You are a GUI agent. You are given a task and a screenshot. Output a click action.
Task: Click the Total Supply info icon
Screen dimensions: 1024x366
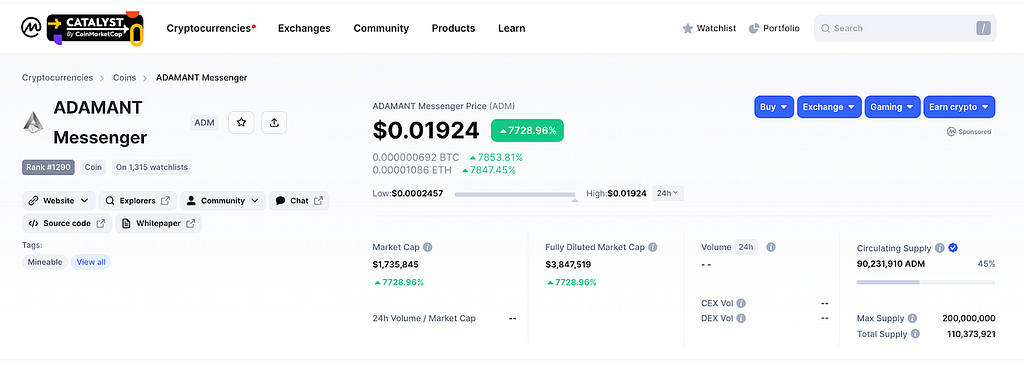[915, 334]
